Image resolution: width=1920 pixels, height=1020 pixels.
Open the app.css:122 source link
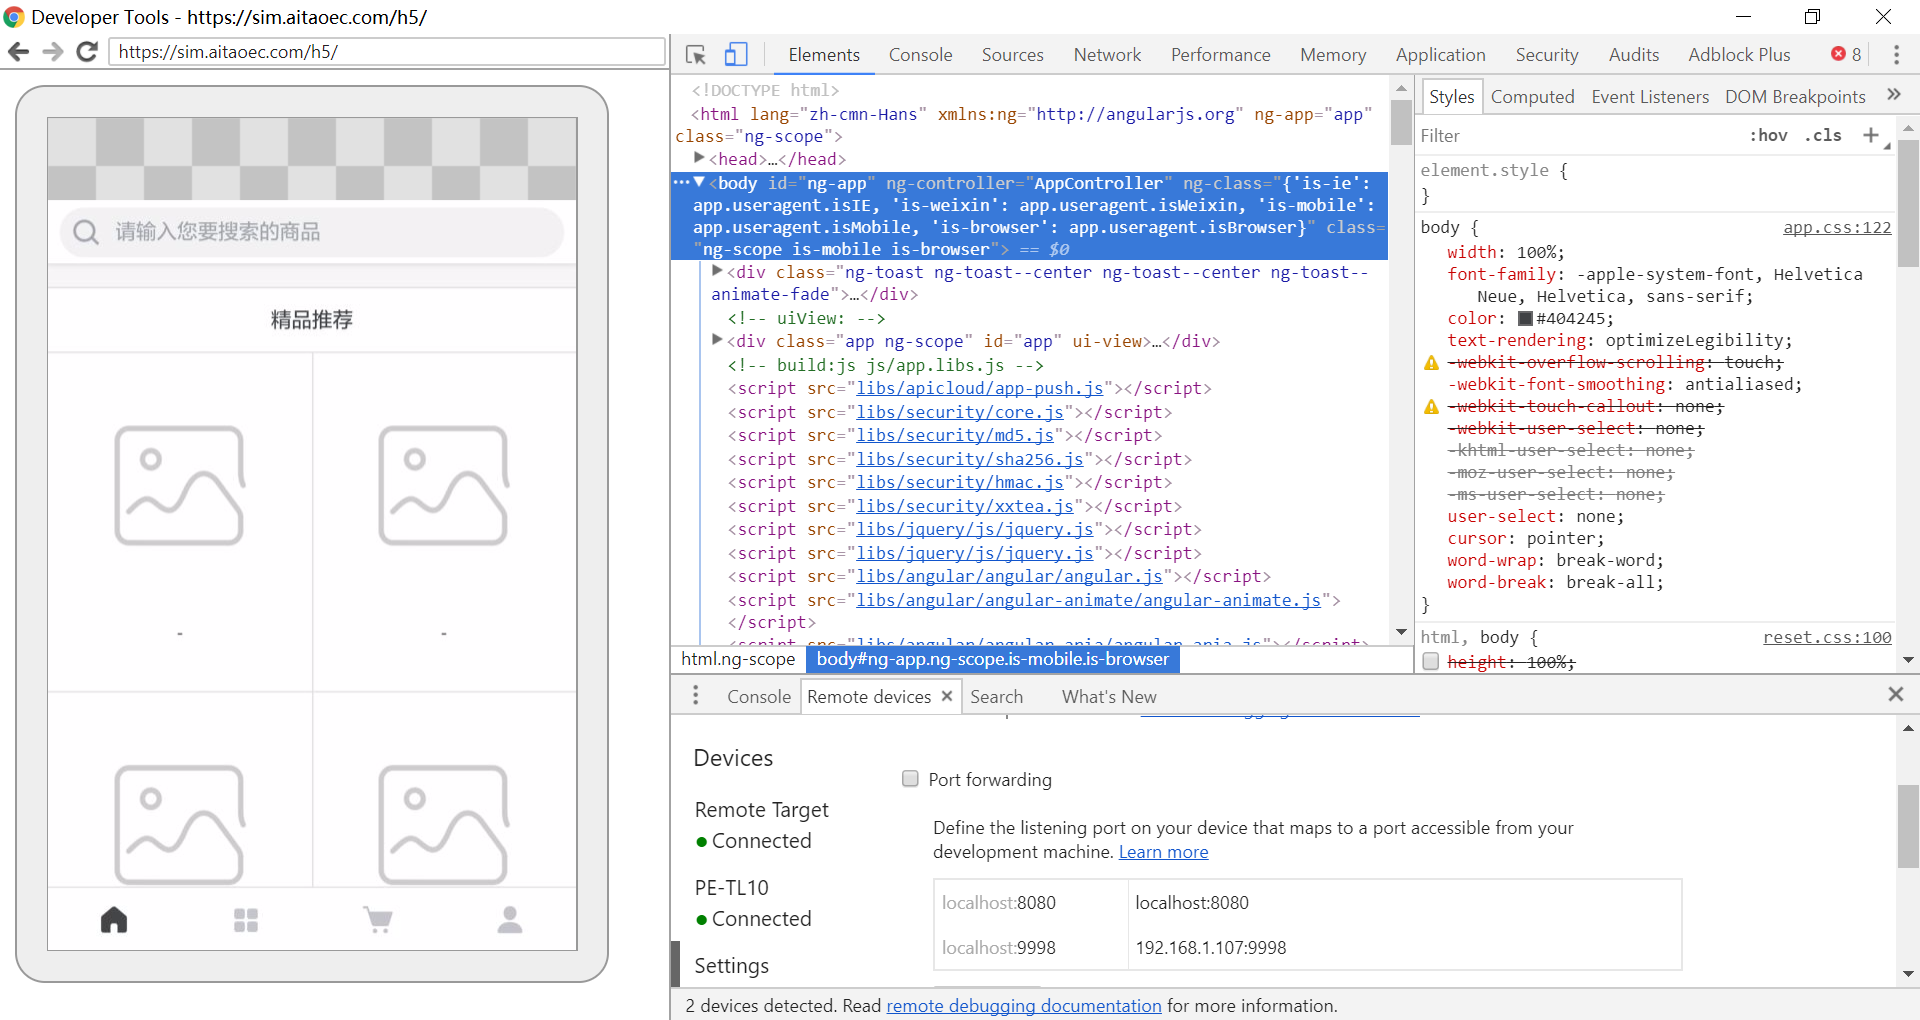coord(1836,228)
